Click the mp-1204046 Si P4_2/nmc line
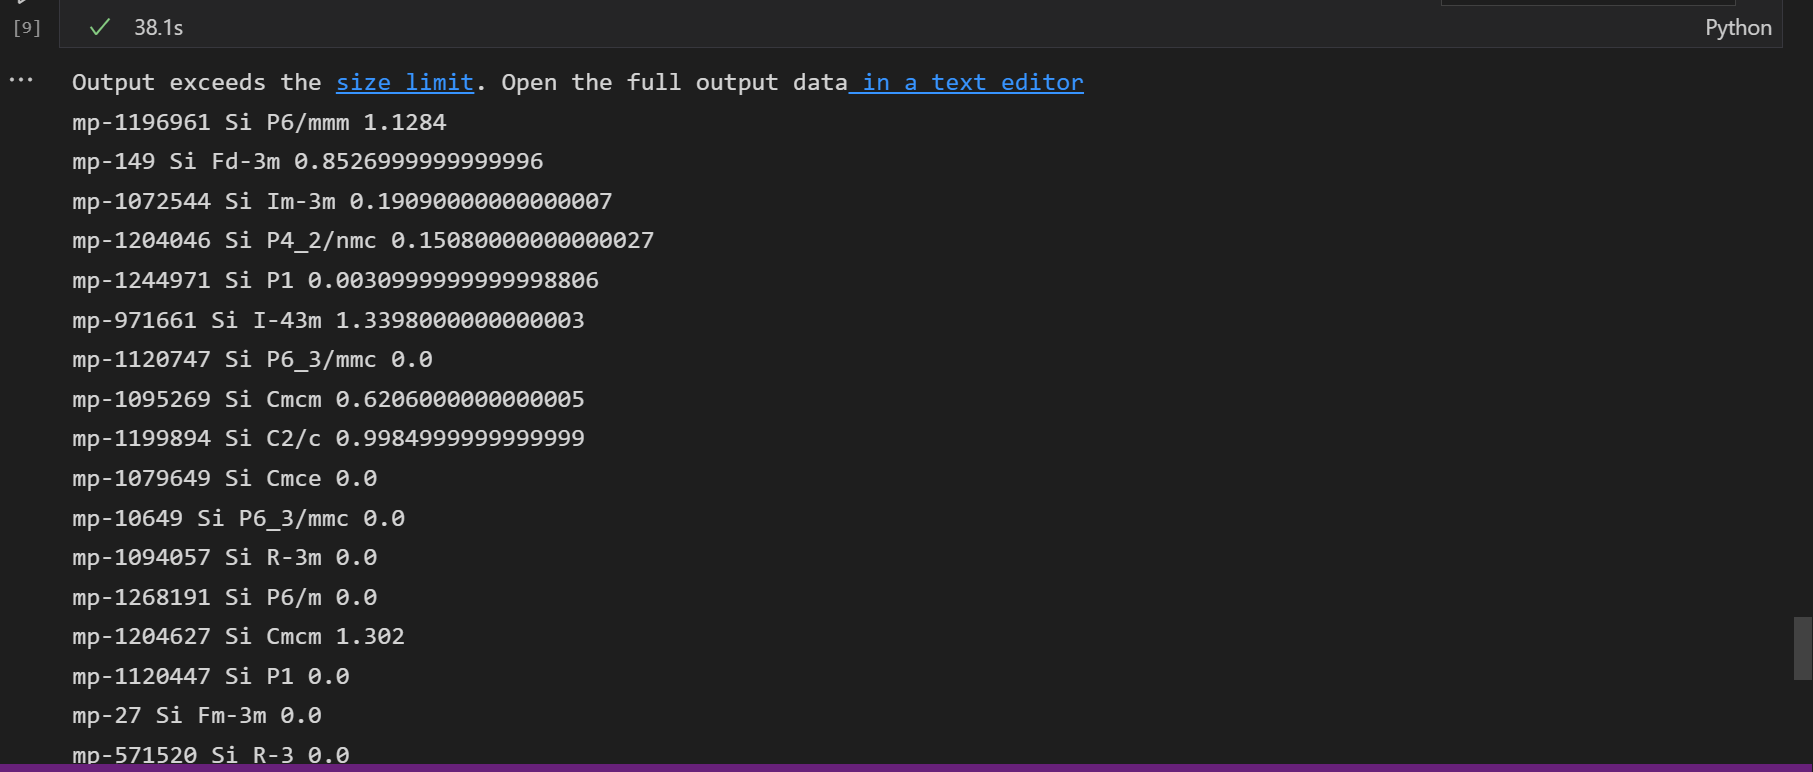 coord(363,240)
